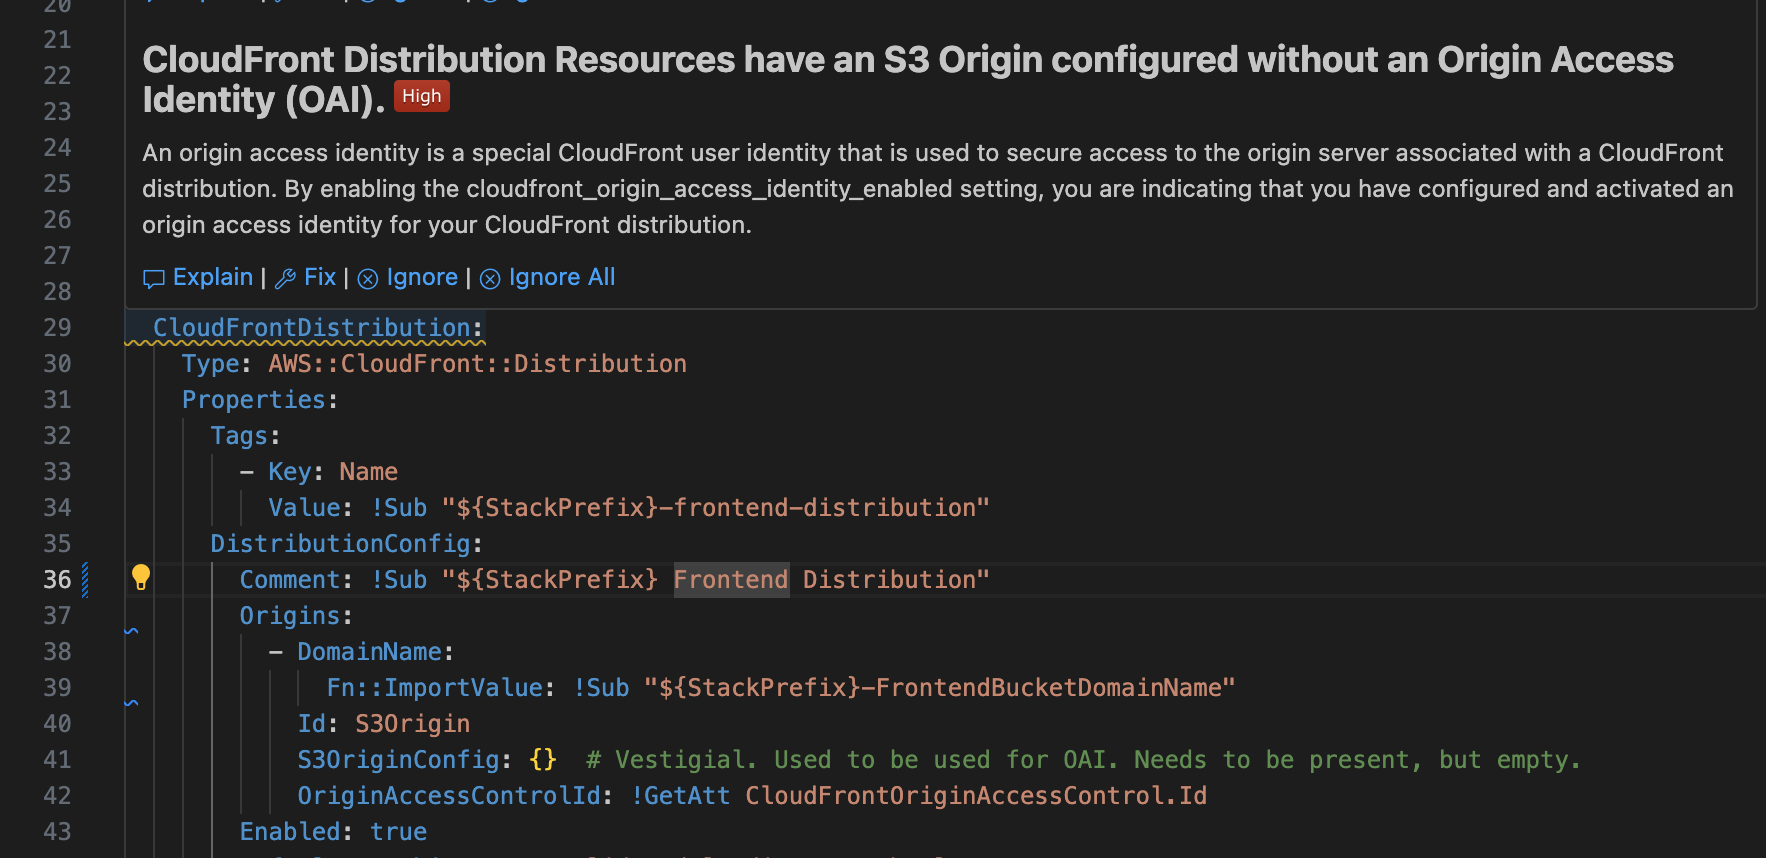Trigger the Fix action for the security issue
Image resolution: width=1766 pixels, height=858 pixels.
(x=320, y=277)
